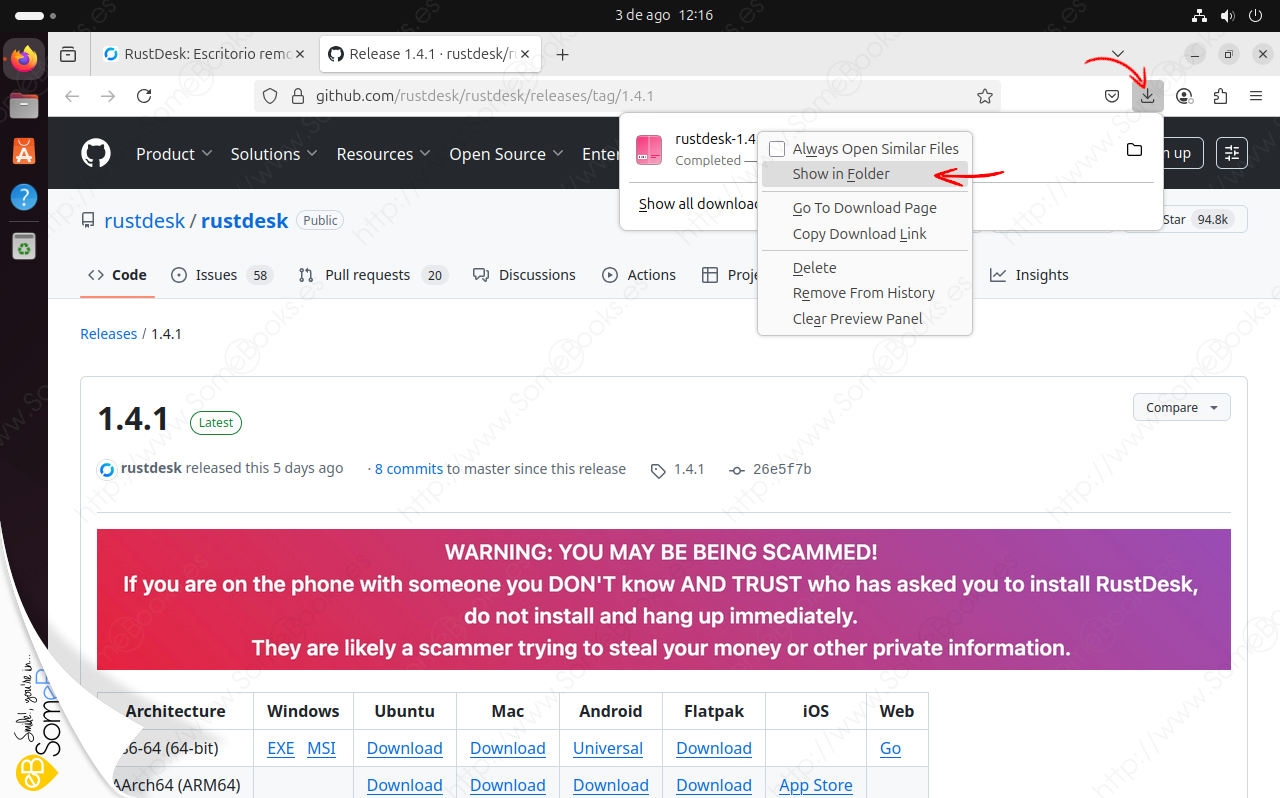
Task: Click the tracking protection shield icon
Action: pyautogui.click(x=269, y=96)
